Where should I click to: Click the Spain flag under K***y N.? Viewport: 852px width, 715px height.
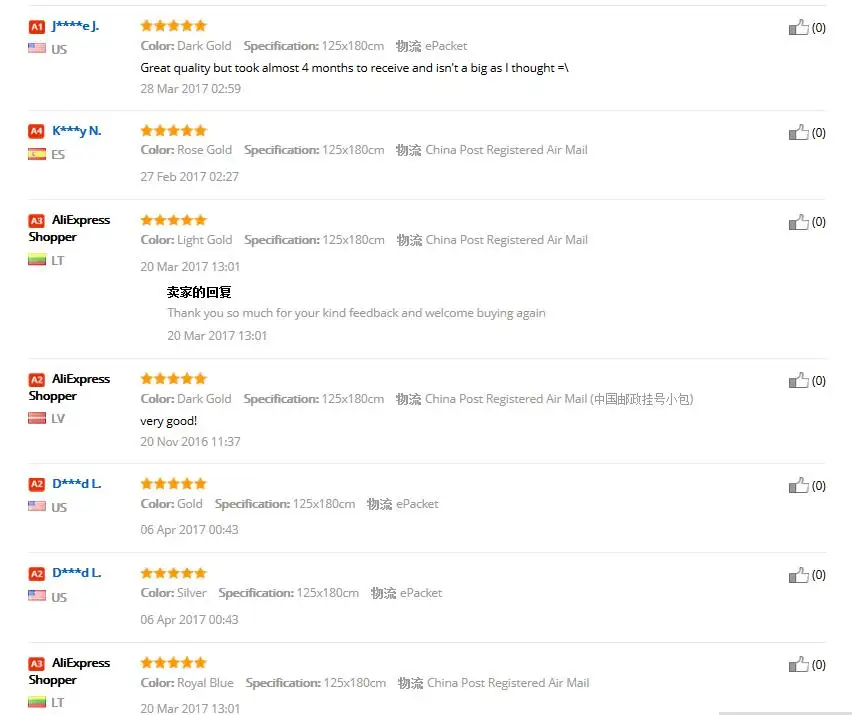click(37, 154)
